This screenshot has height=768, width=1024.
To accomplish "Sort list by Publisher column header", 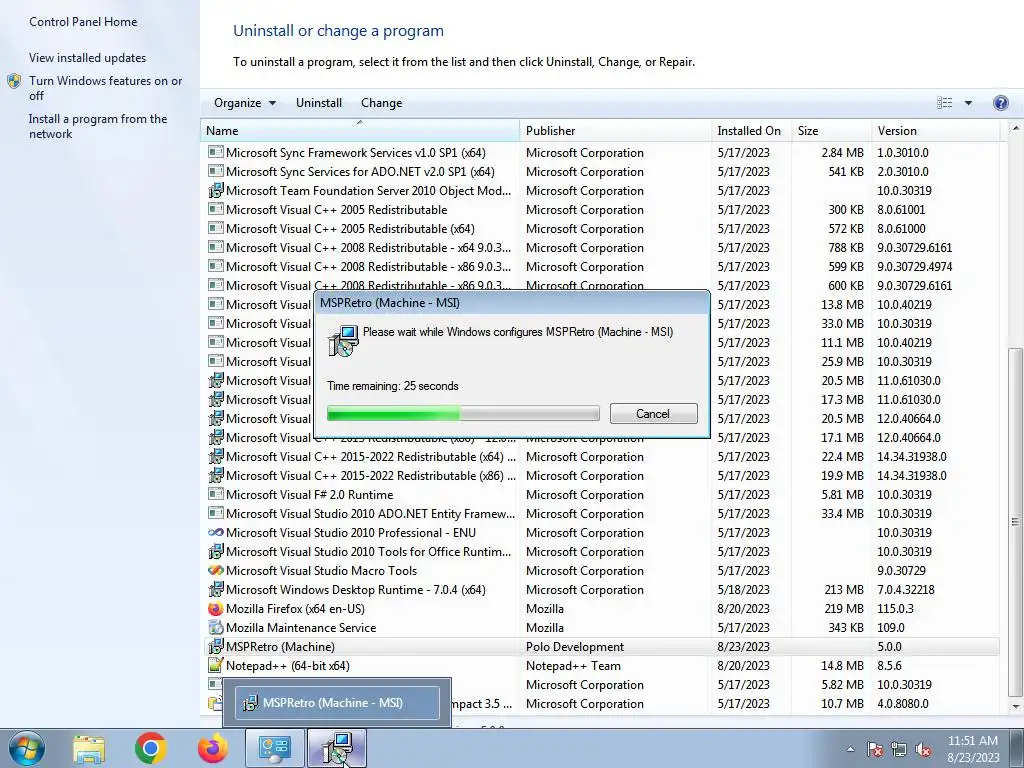I will tap(615, 131).
